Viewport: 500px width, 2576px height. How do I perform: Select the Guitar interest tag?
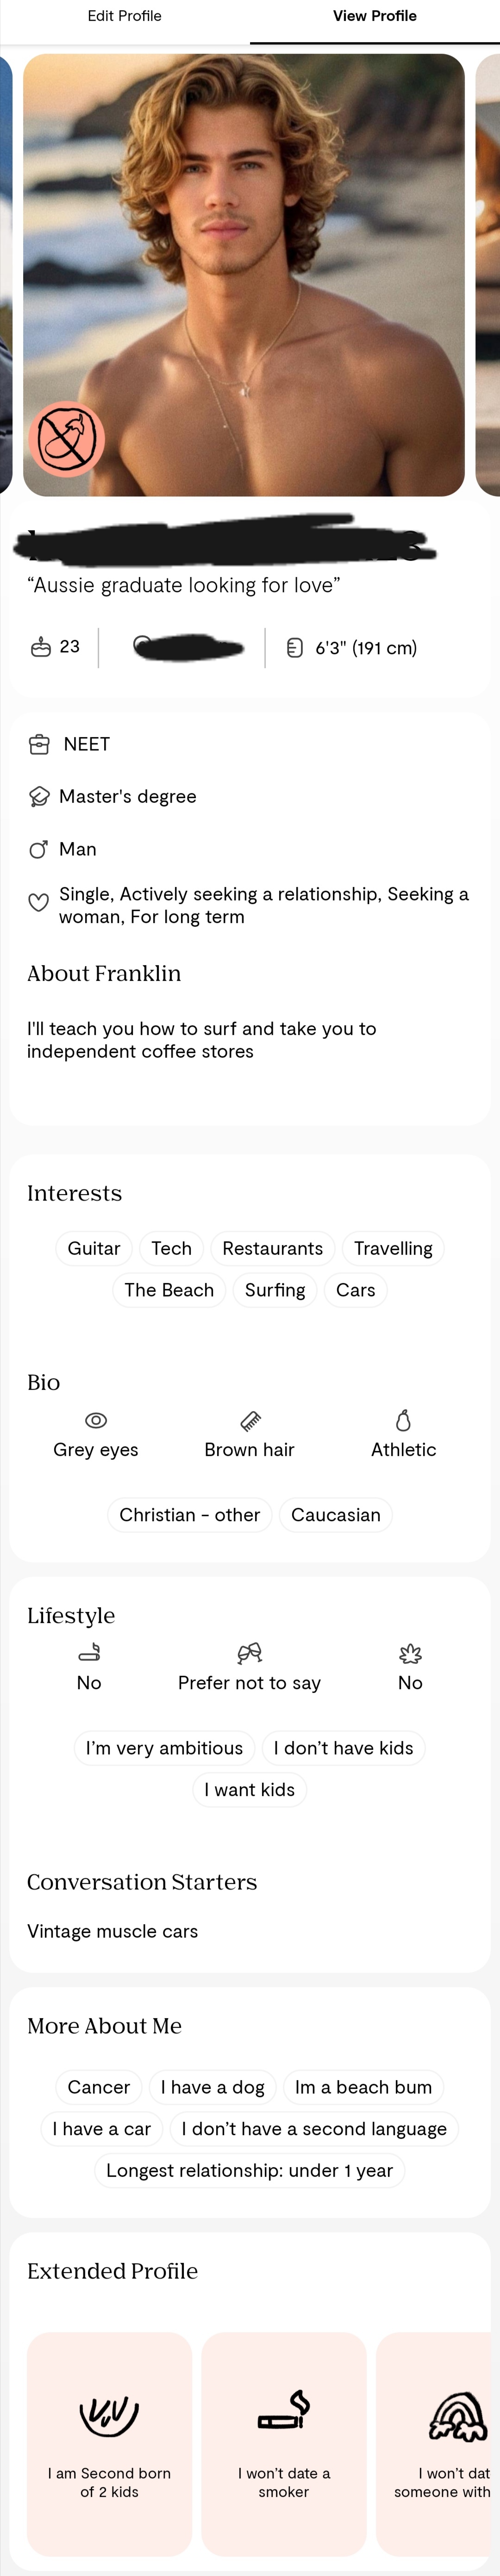(x=94, y=1248)
